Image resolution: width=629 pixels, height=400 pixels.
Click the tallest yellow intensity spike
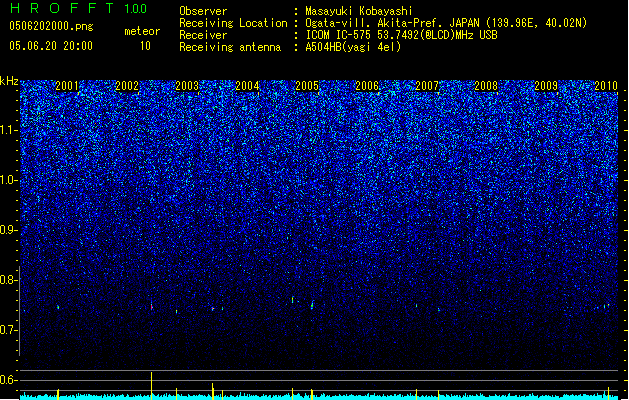[x=151, y=386]
